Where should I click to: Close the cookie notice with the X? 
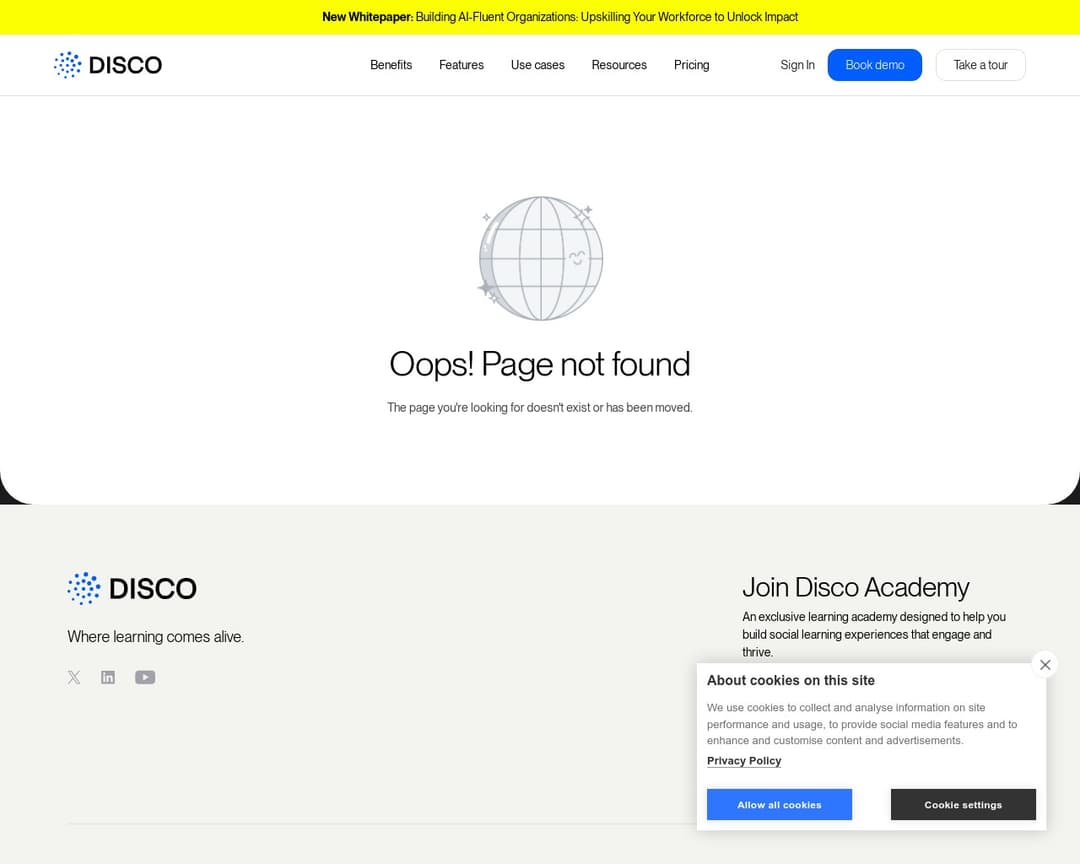click(x=1044, y=665)
